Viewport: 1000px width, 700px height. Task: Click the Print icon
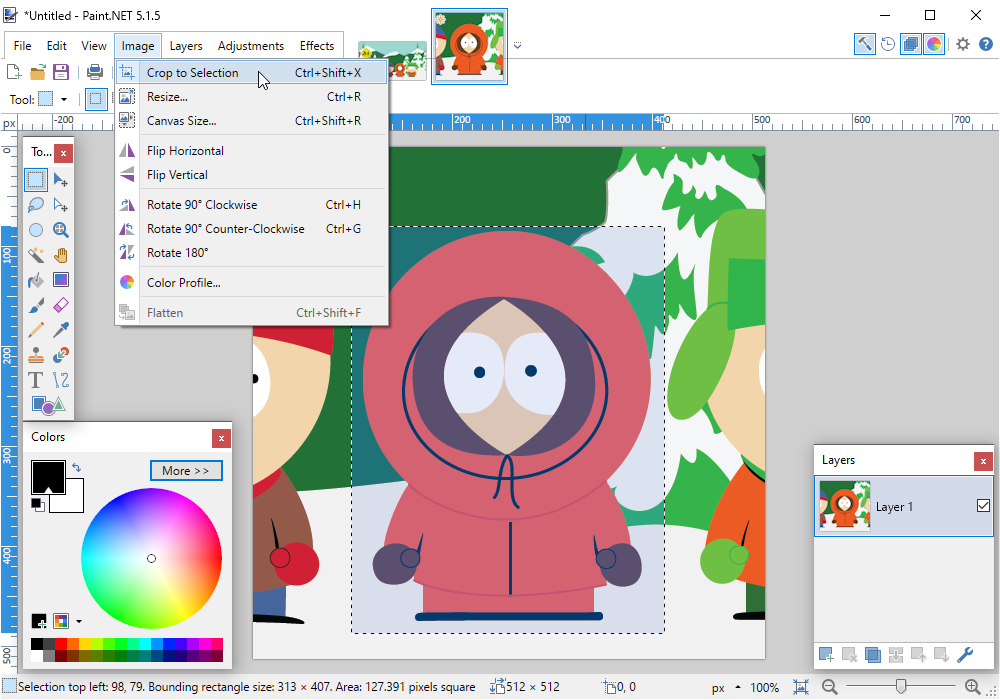(x=94, y=71)
